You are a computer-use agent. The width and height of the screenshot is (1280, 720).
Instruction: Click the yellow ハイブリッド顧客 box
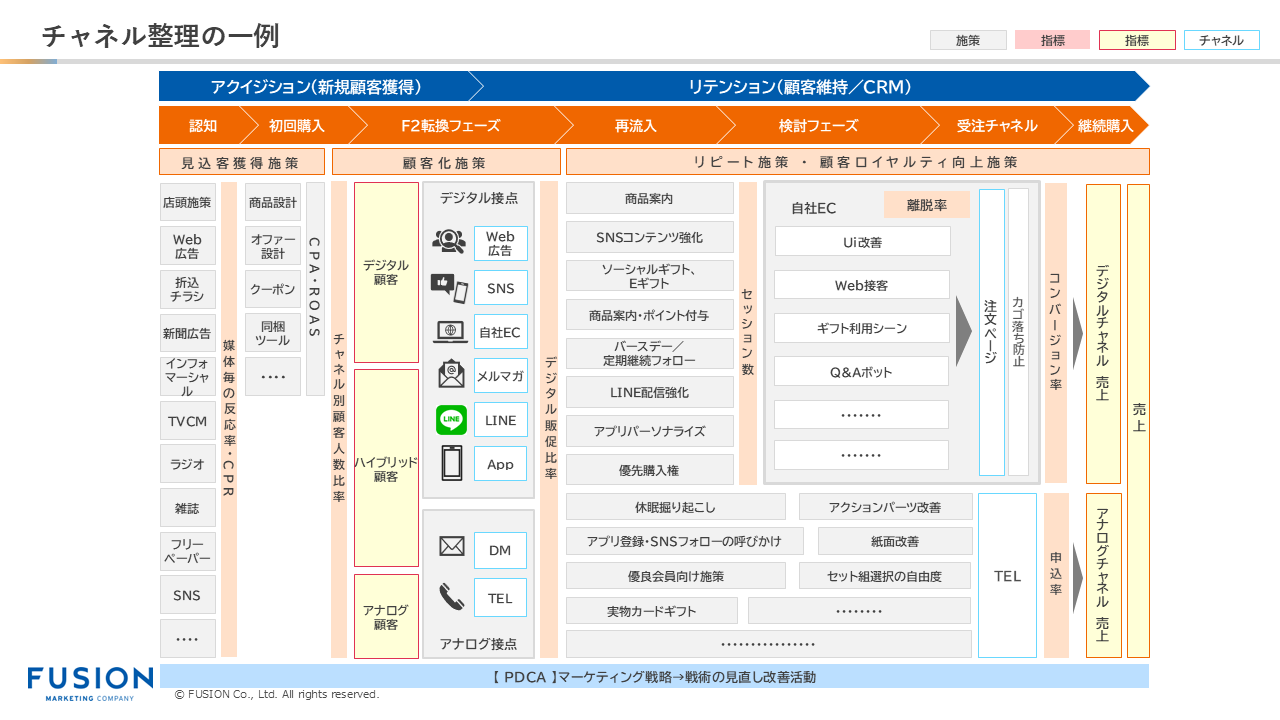[x=386, y=468]
